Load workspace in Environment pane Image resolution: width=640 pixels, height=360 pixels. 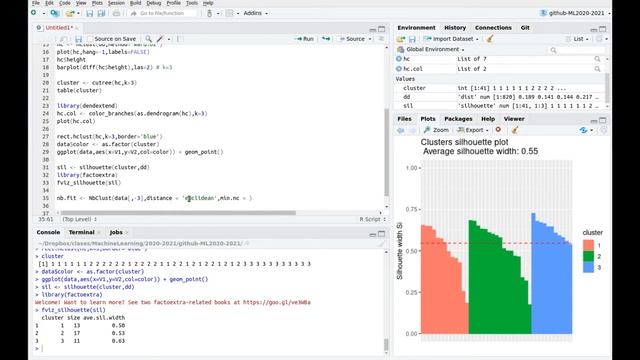pyautogui.click(x=401, y=39)
